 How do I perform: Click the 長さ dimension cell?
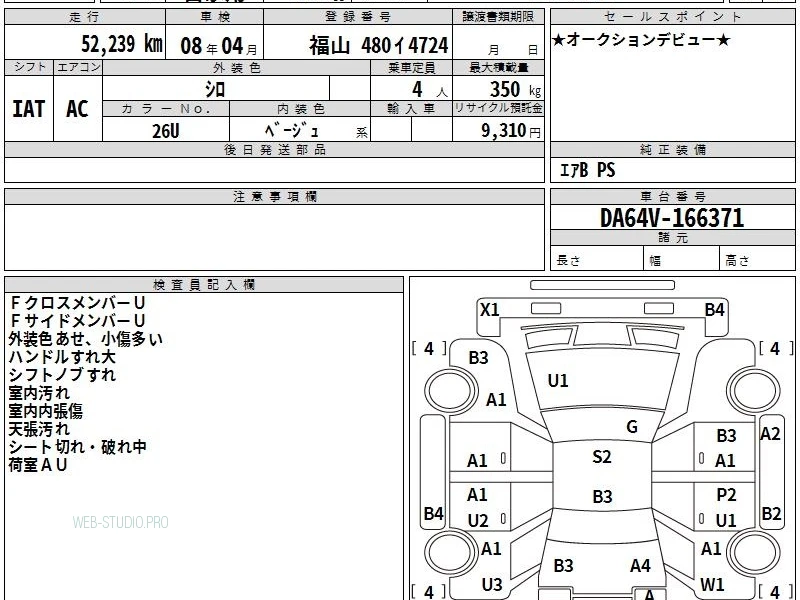597,259
